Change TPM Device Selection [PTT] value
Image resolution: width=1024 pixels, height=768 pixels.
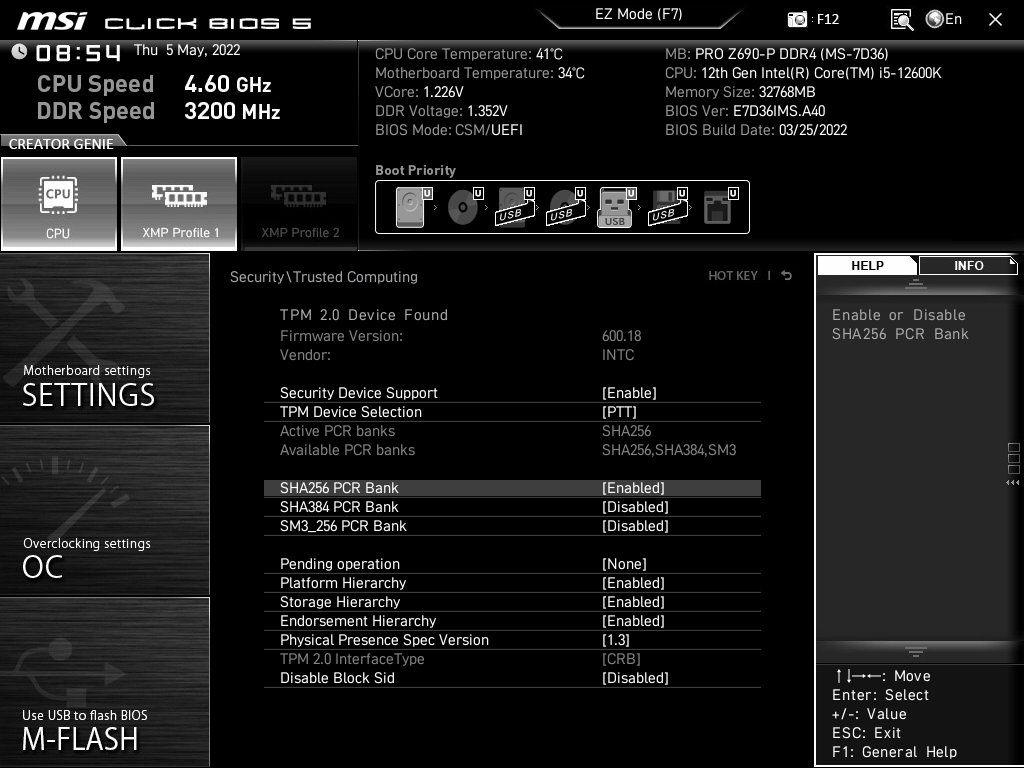pyautogui.click(x=512, y=412)
